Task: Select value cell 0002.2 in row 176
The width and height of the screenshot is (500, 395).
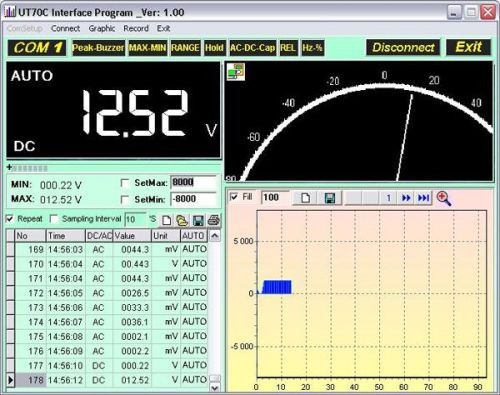Action: click(x=132, y=351)
